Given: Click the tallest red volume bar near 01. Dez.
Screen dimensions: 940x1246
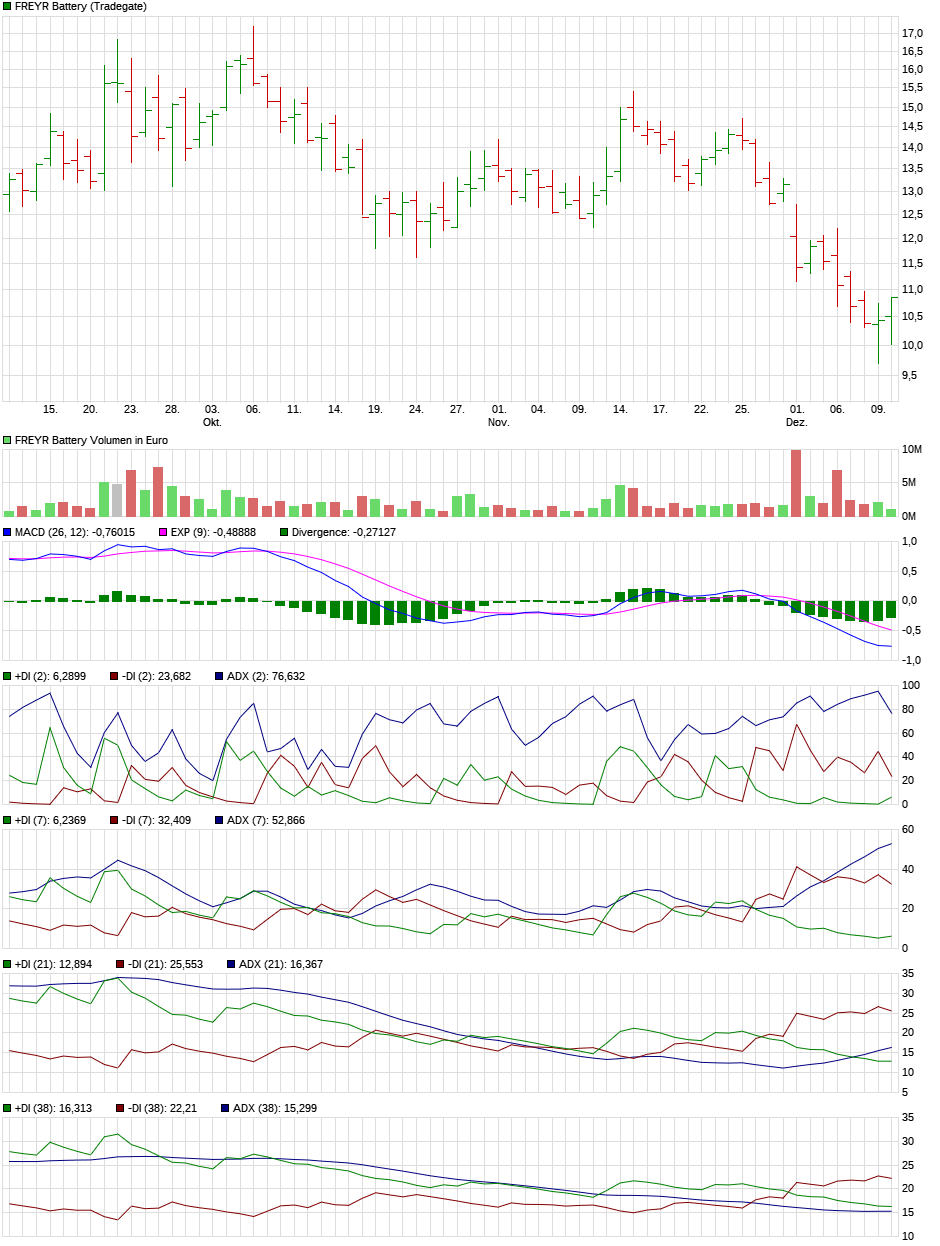Looking at the screenshot, I should pyautogui.click(x=796, y=483).
